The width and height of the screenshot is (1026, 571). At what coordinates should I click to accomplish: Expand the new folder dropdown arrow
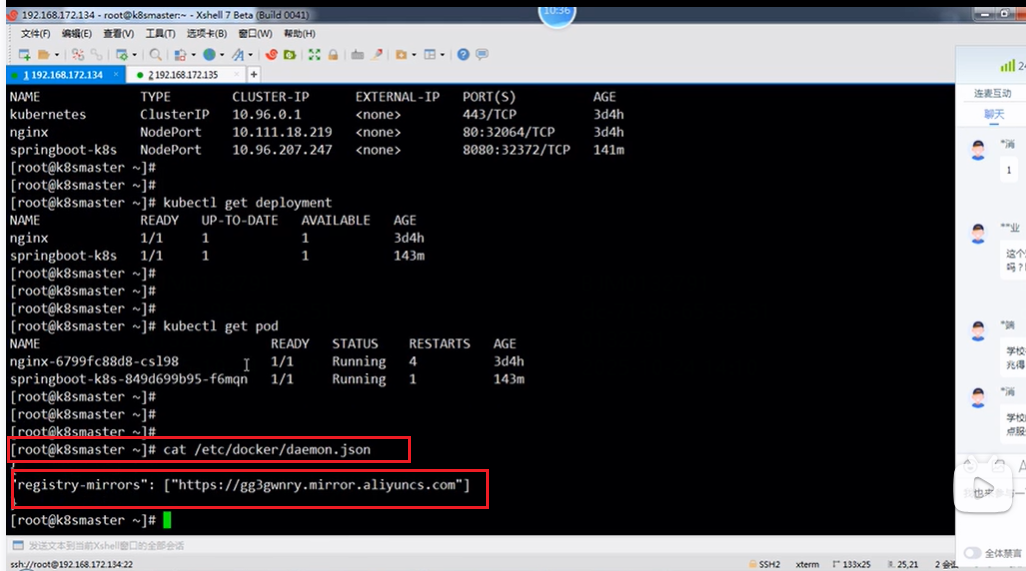coord(414,55)
